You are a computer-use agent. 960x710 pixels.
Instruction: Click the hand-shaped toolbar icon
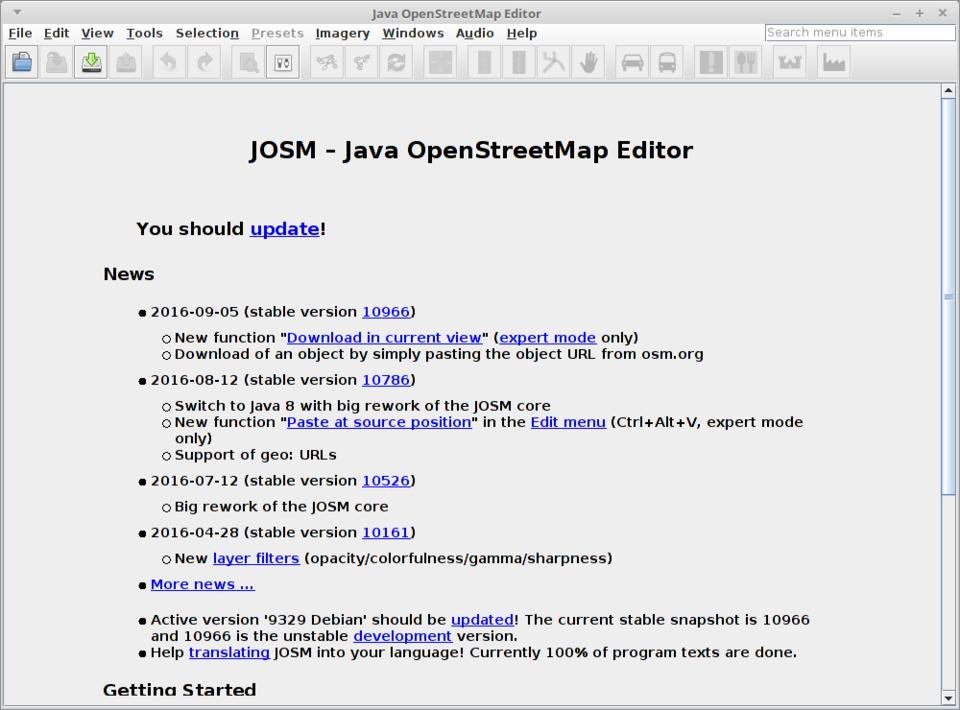pos(588,63)
